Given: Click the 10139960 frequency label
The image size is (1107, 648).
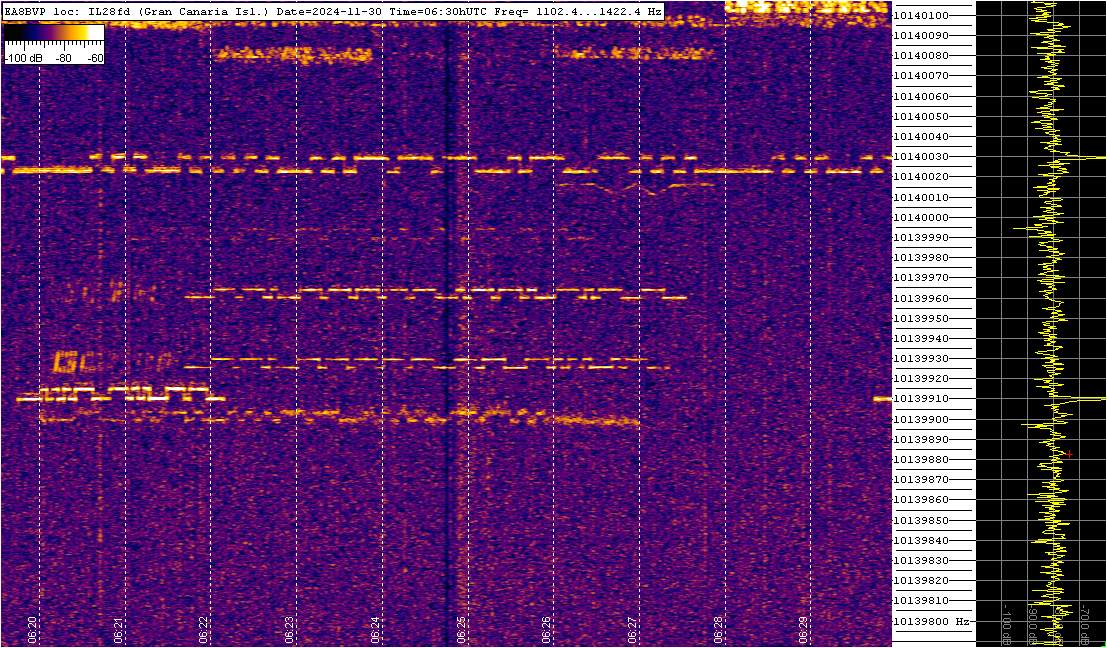Looking at the screenshot, I should coord(921,298).
